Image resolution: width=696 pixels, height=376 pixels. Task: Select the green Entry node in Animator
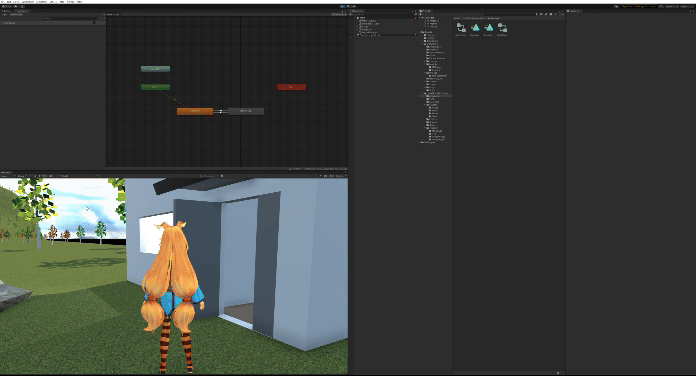click(x=155, y=87)
